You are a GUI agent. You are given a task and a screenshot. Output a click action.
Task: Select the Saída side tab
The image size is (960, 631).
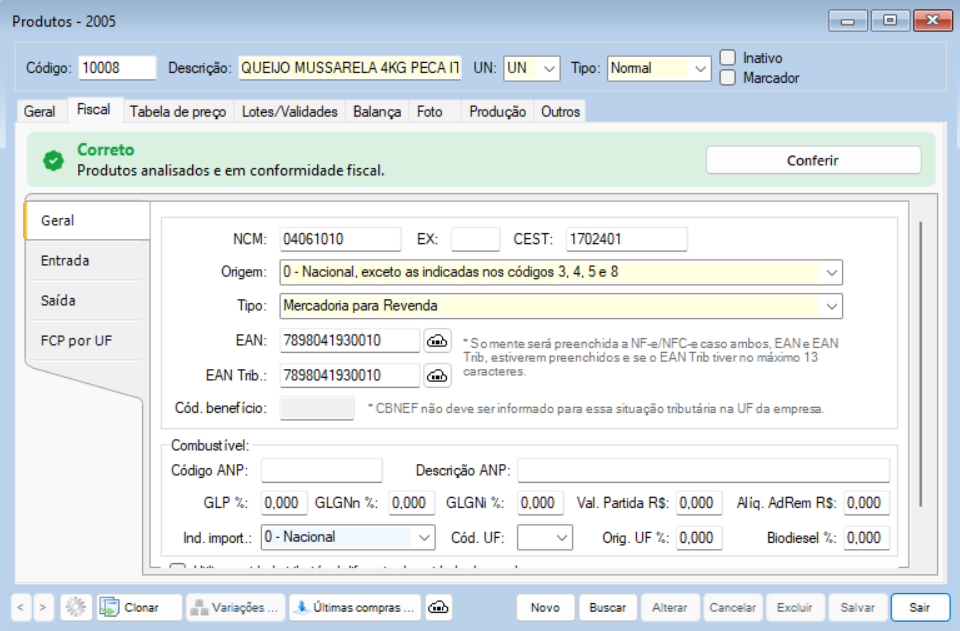click(x=86, y=301)
